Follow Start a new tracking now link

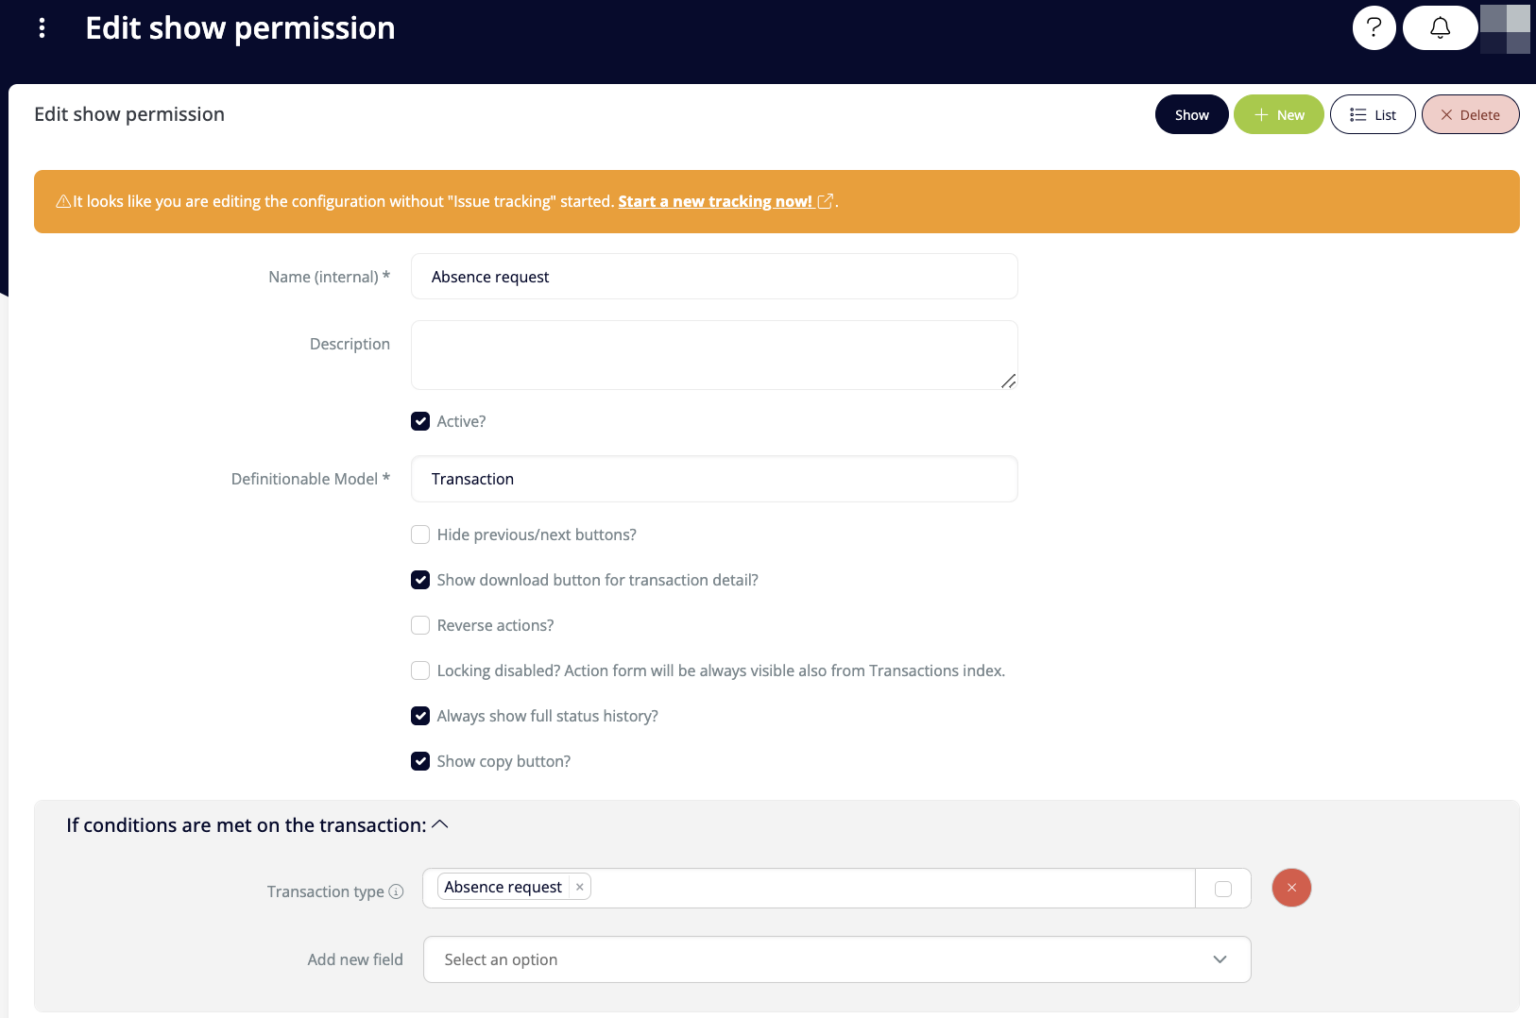(715, 202)
